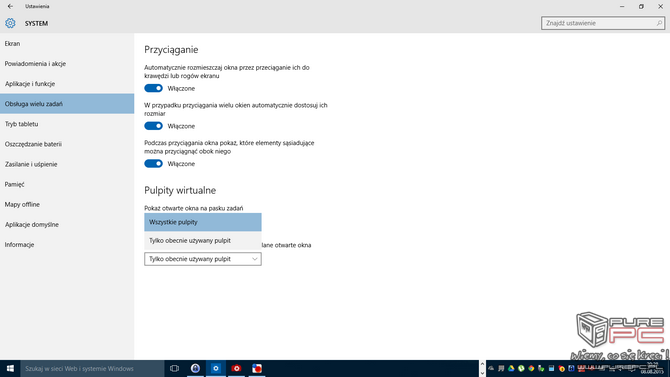The width and height of the screenshot is (670, 377).
Task: Select 'Wszystkie pulpity' option in dropdown list
Action: click(x=203, y=222)
